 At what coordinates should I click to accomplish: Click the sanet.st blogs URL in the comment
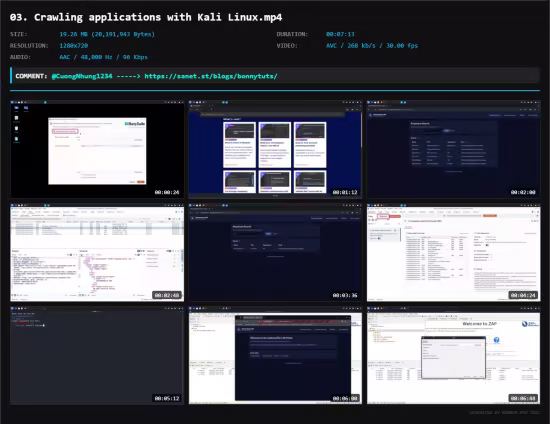tap(211, 76)
